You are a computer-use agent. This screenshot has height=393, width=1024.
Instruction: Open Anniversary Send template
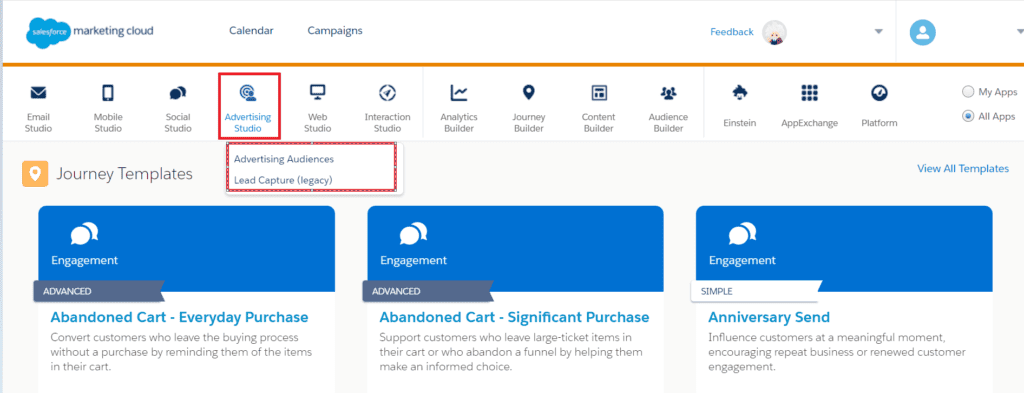[x=769, y=317]
